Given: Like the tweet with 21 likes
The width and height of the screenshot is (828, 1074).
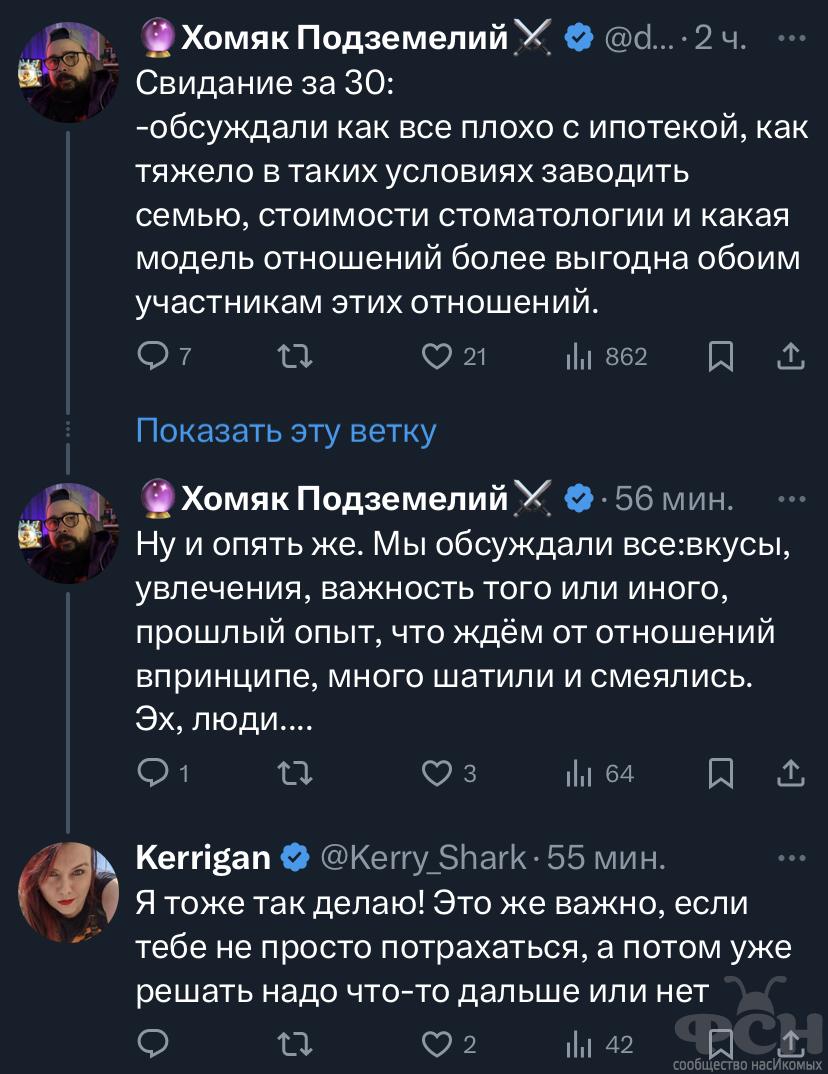Looking at the screenshot, I should click(437, 357).
